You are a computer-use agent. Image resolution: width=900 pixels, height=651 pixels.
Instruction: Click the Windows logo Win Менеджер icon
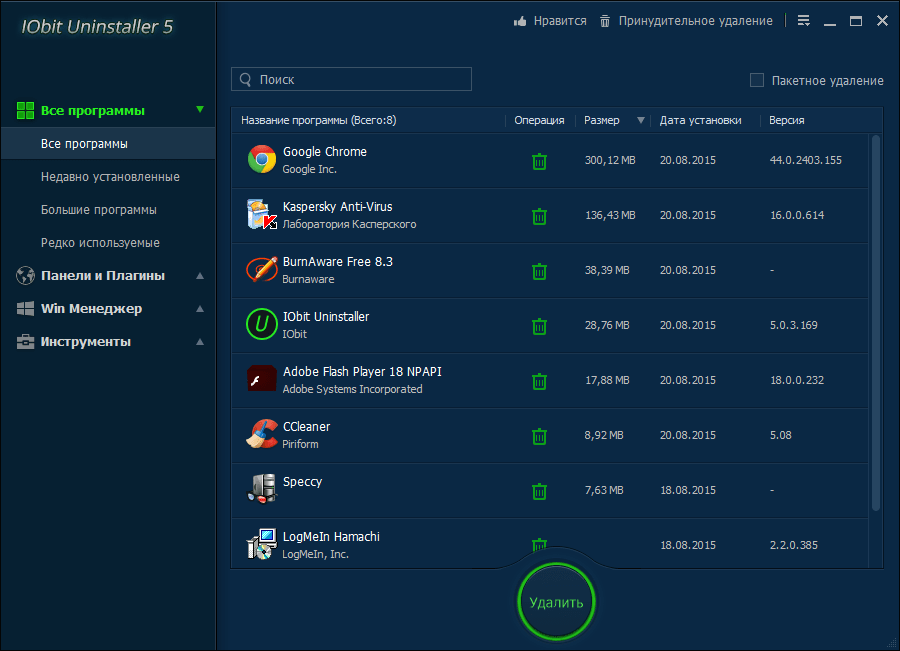point(25,308)
